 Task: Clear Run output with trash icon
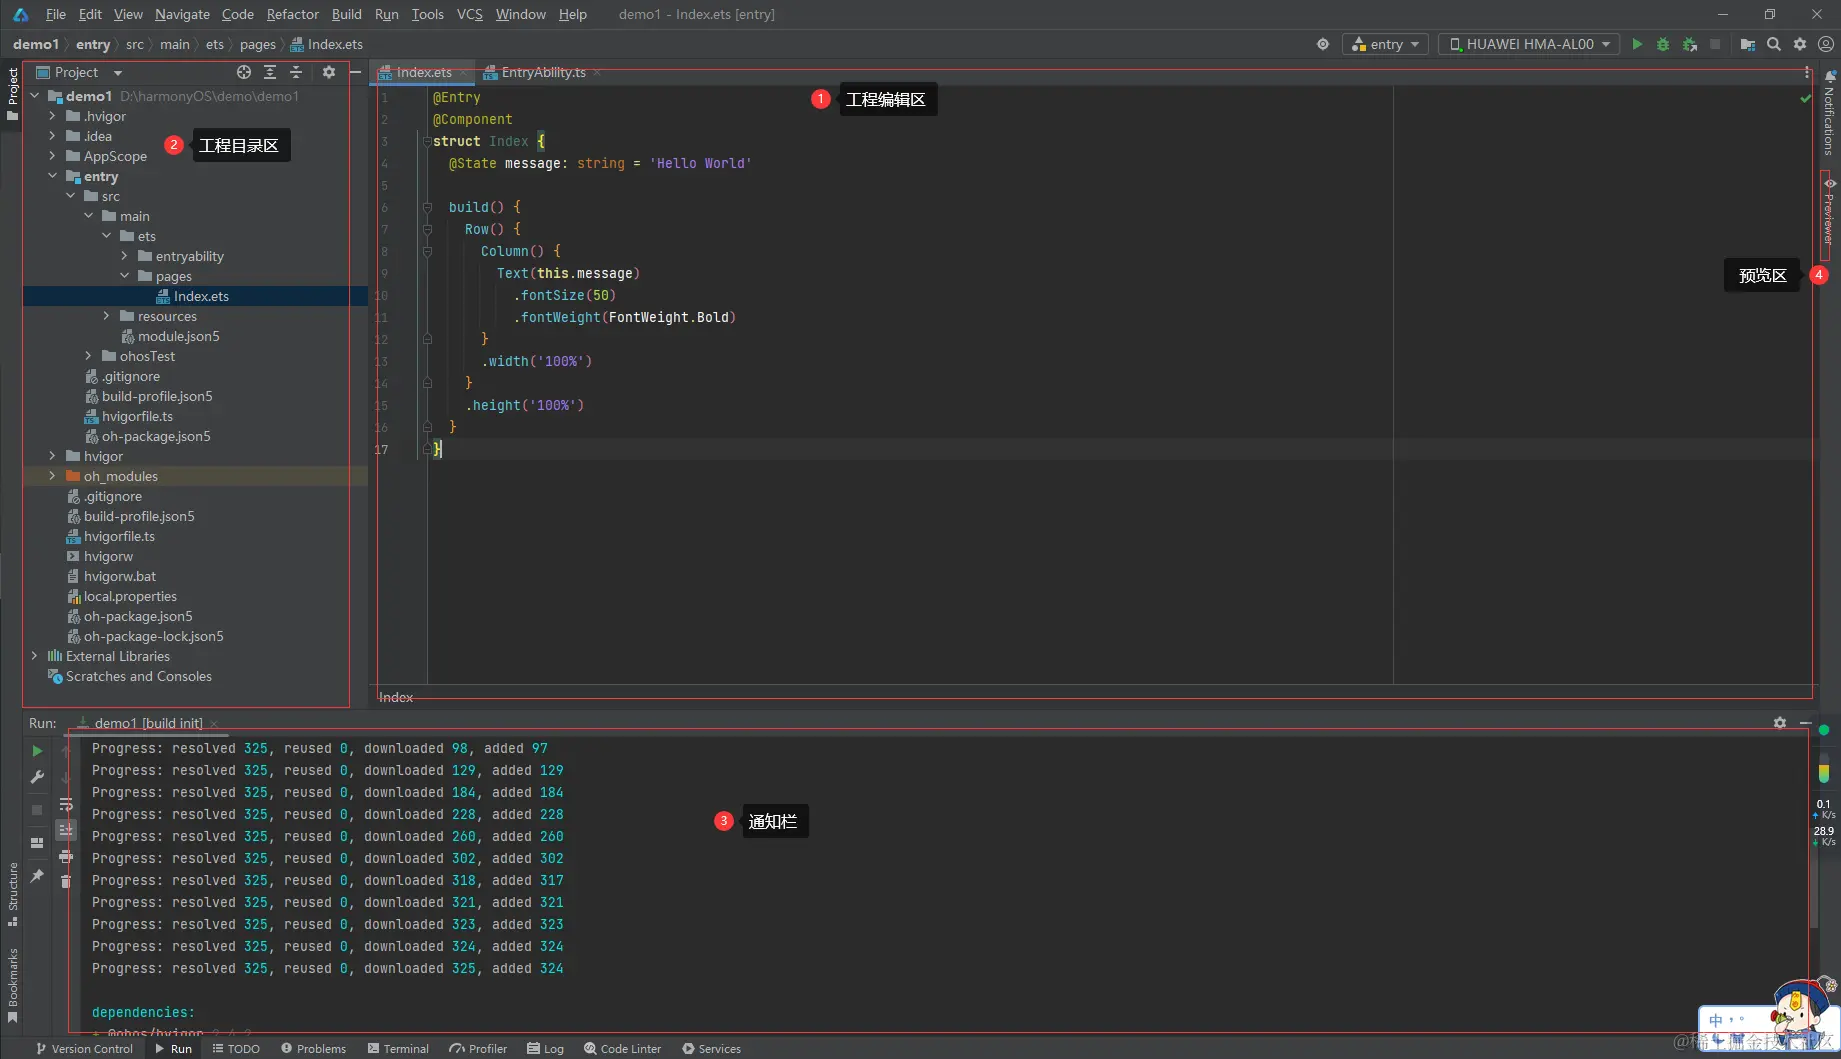[66, 881]
